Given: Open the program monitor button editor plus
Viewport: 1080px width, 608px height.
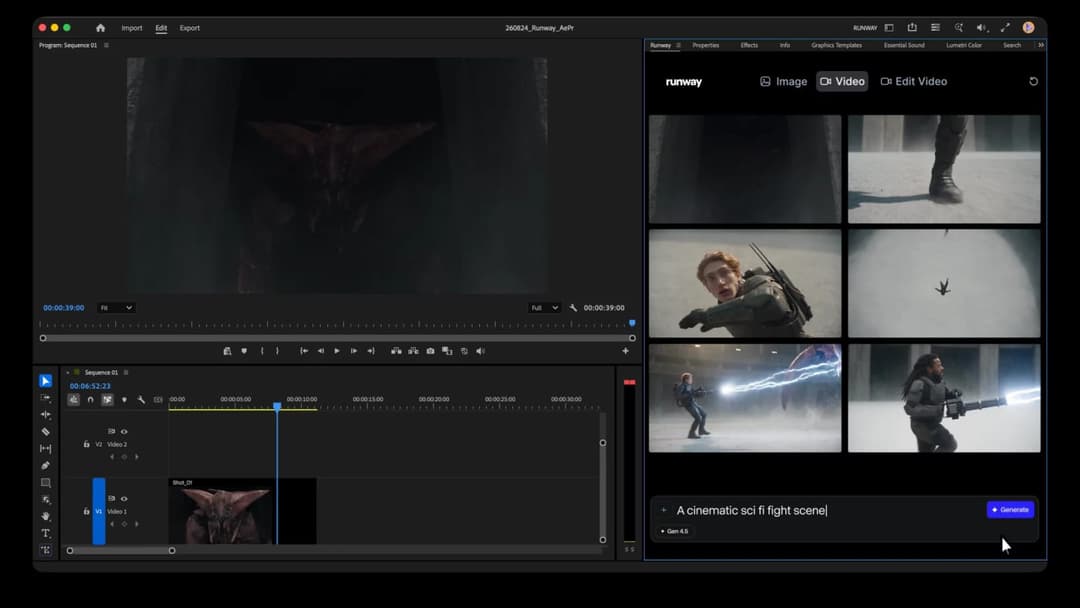Looking at the screenshot, I should [625, 351].
